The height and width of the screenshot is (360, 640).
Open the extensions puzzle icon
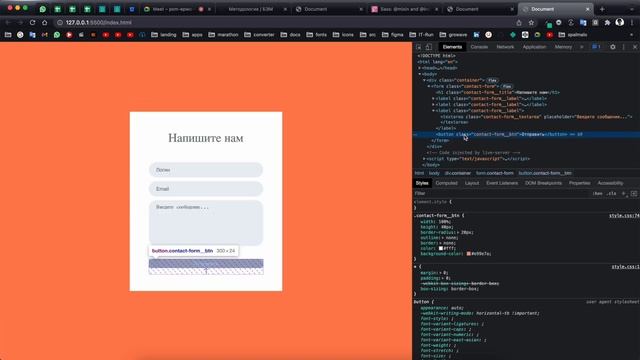point(607,23)
